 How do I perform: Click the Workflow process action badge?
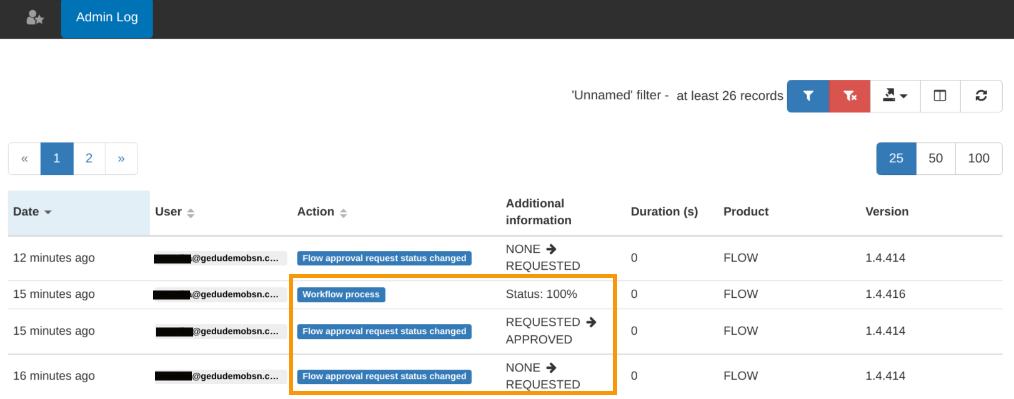pos(341,294)
